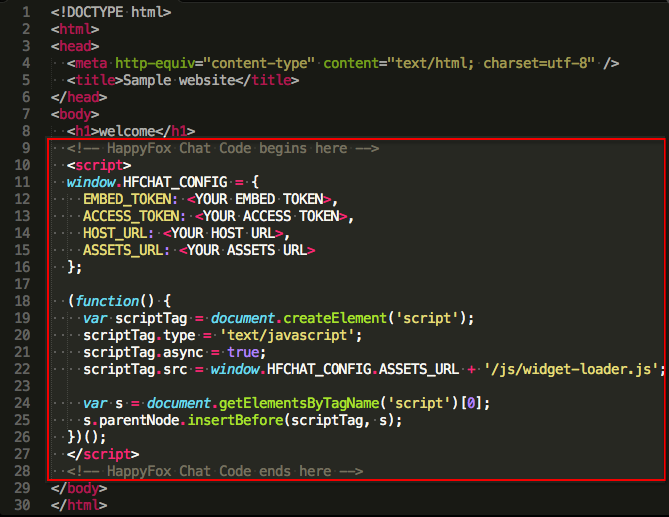The height and width of the screenshot is (517, 669).
Task: Click line number 23 in the gutter
Action: 22,386
